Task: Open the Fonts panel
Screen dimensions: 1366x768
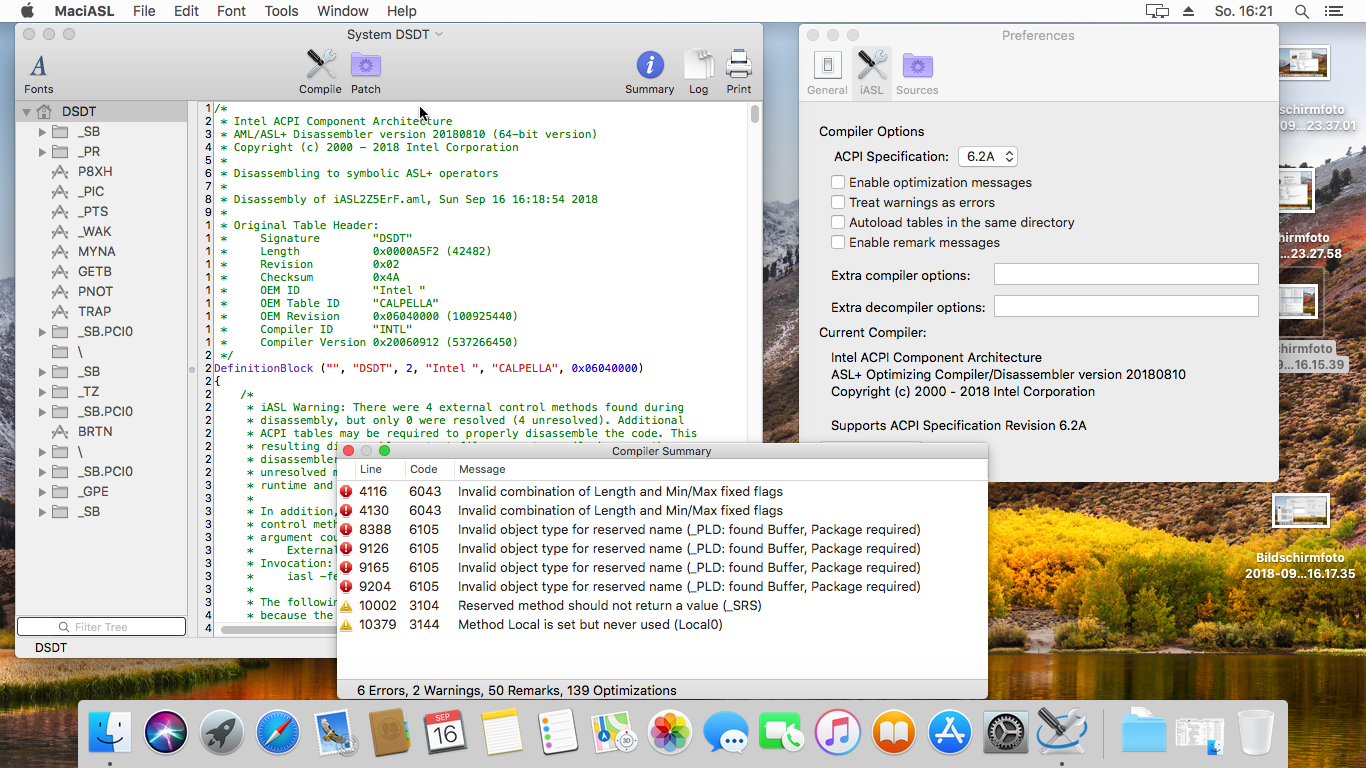Action: (39, 71)
